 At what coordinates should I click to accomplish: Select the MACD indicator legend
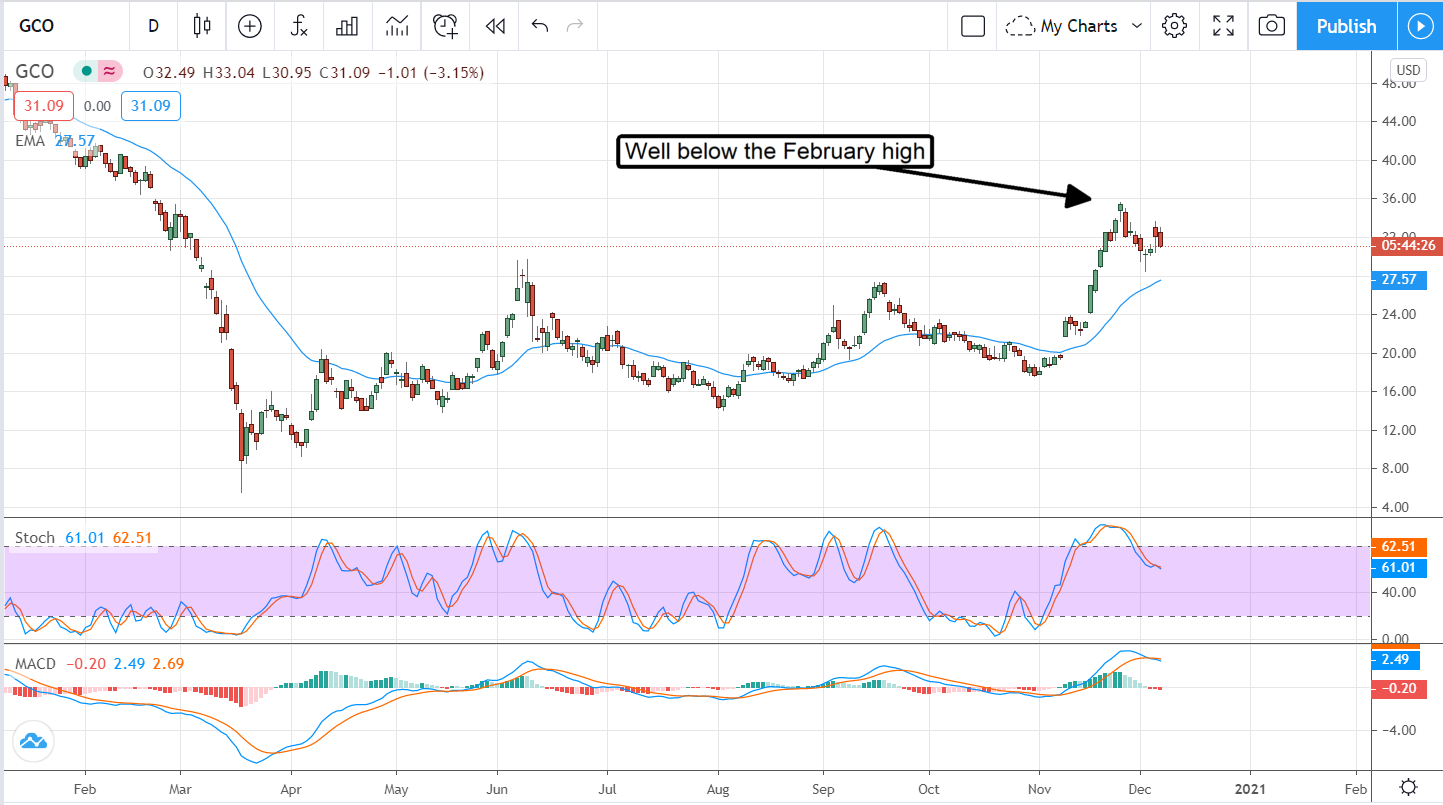[x=35, y=663]
